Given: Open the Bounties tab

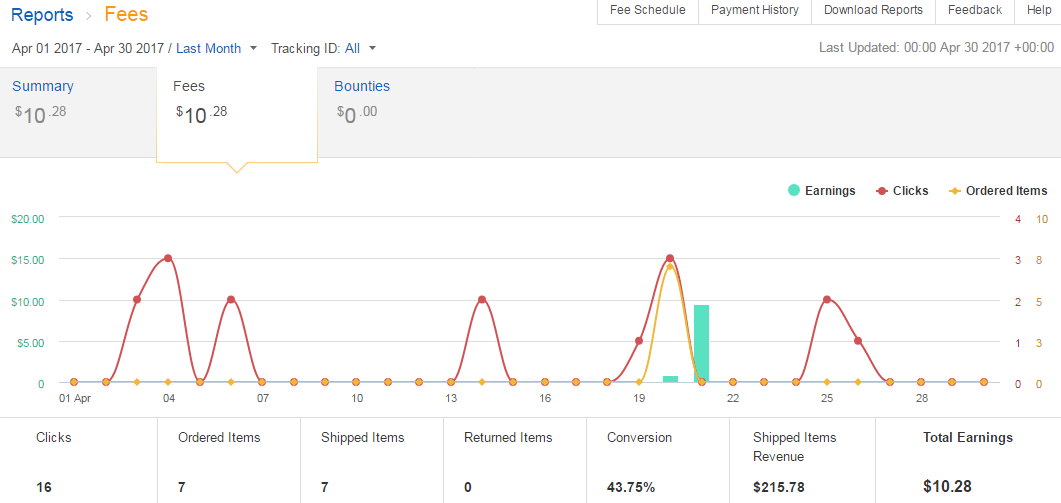Looking at the screenshot, I should (x=362, y=86).
